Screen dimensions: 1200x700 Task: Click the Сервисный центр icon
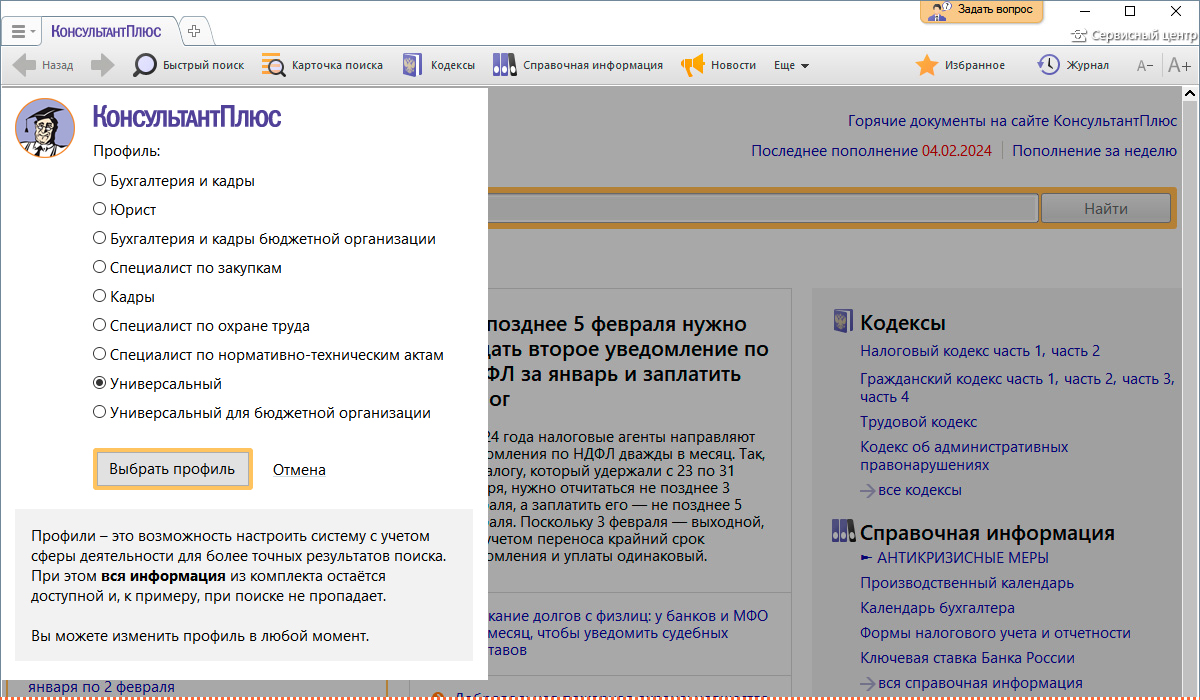pyautogui.click(x=1078, y=36)
